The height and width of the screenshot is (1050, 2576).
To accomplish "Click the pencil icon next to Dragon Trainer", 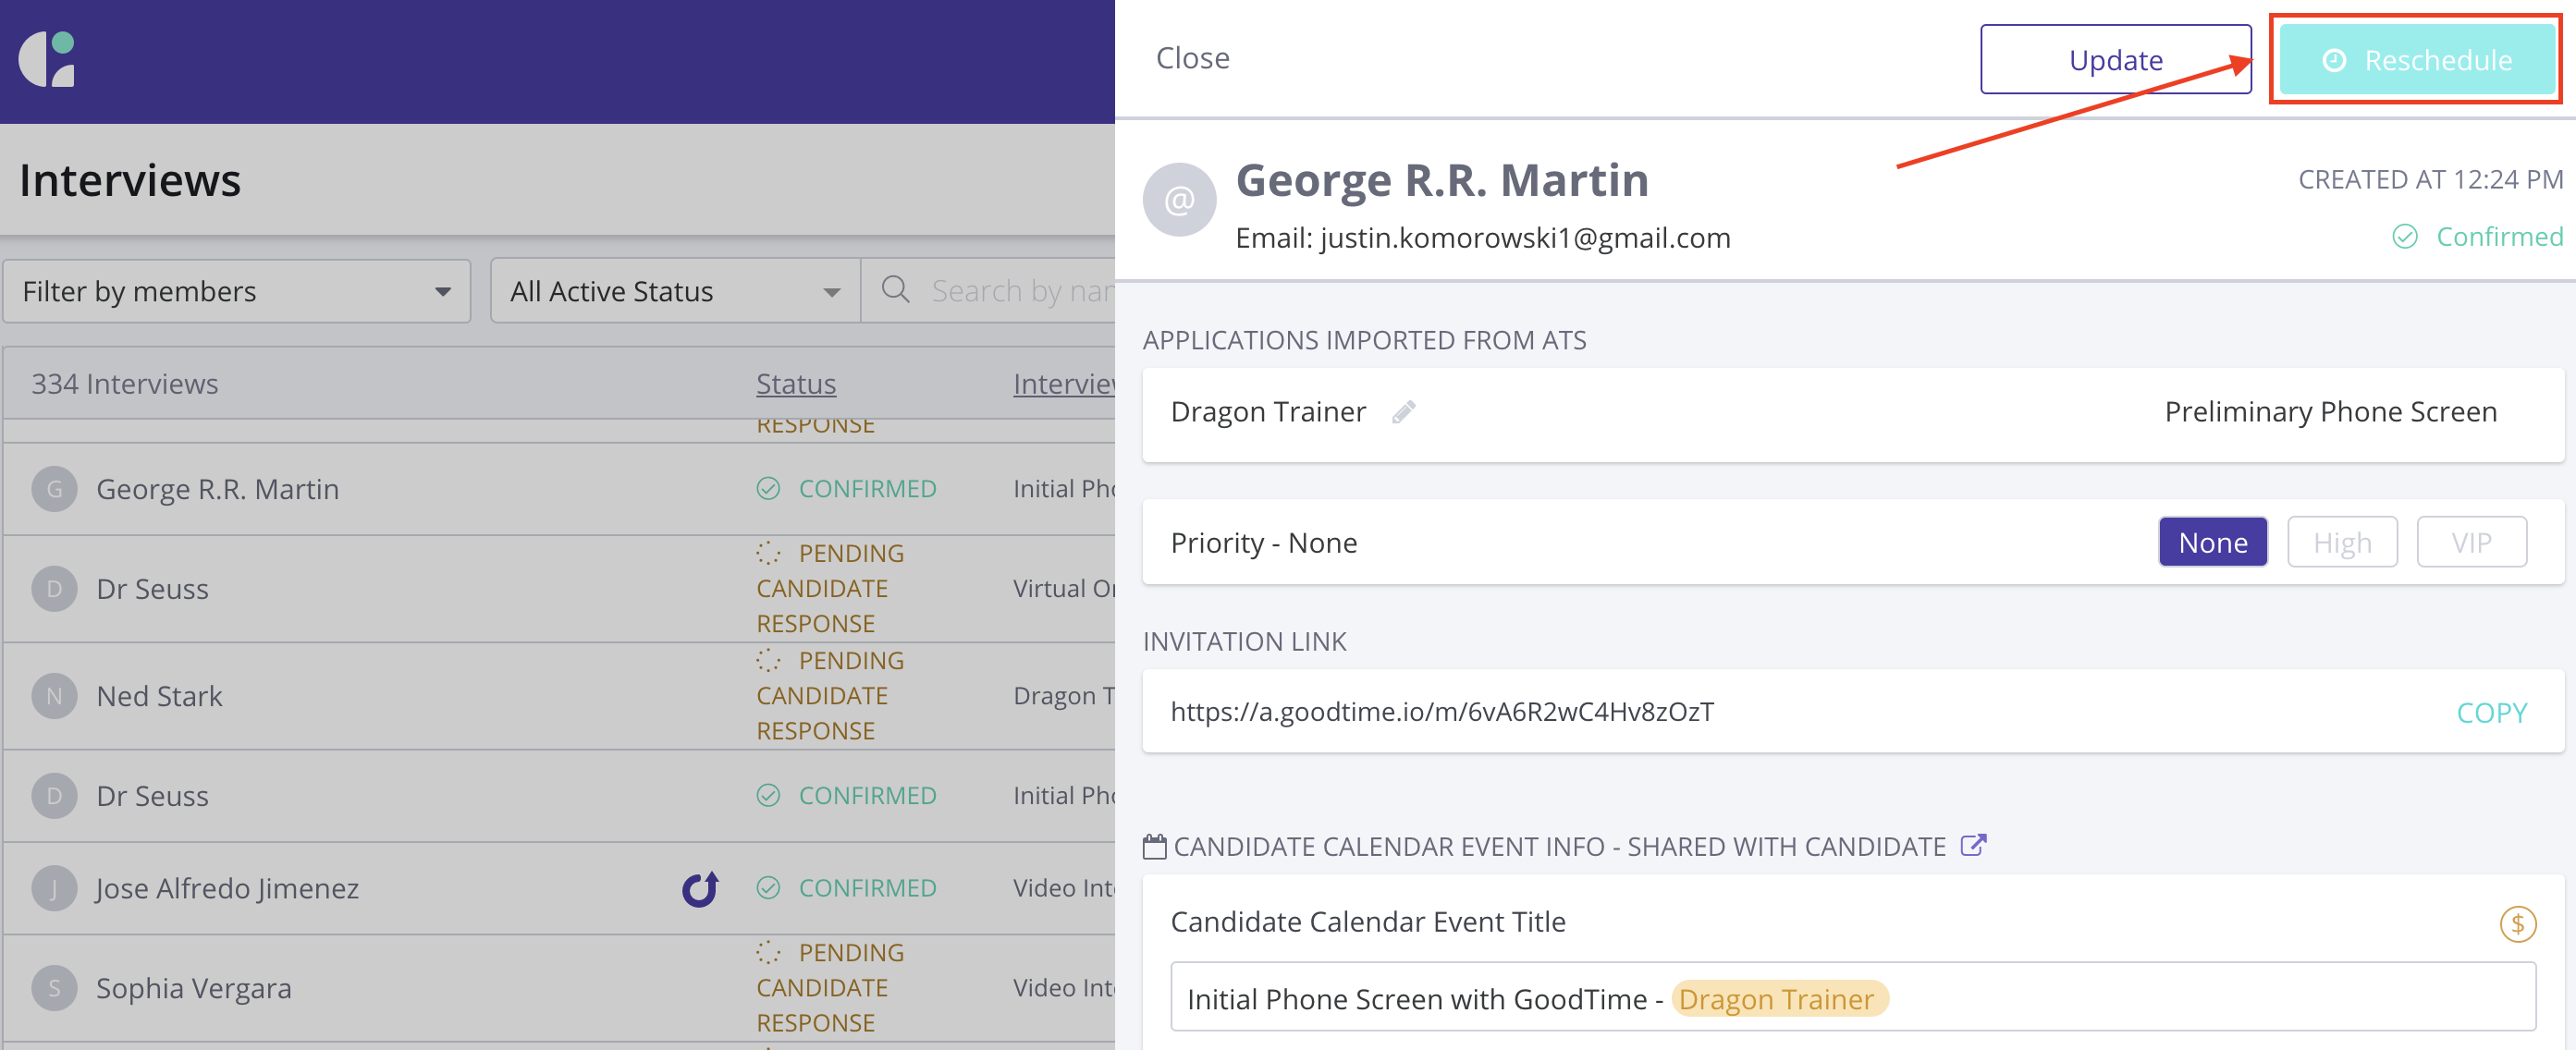I will (1403, 412).
